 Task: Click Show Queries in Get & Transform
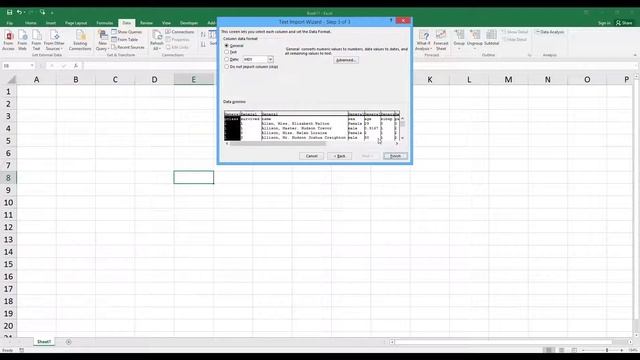tap(127, 32)
